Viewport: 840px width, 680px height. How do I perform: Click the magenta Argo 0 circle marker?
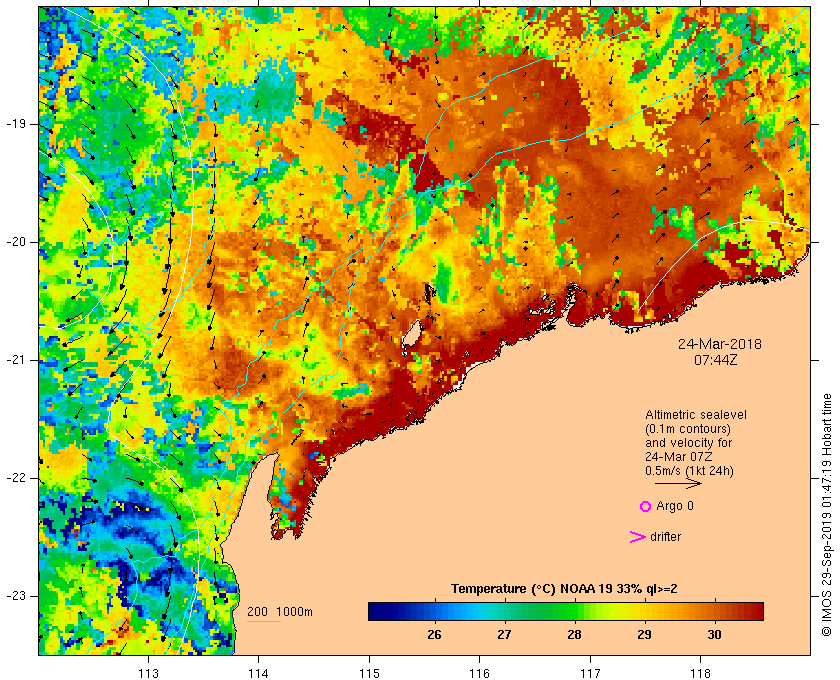[x=645, y=506]
